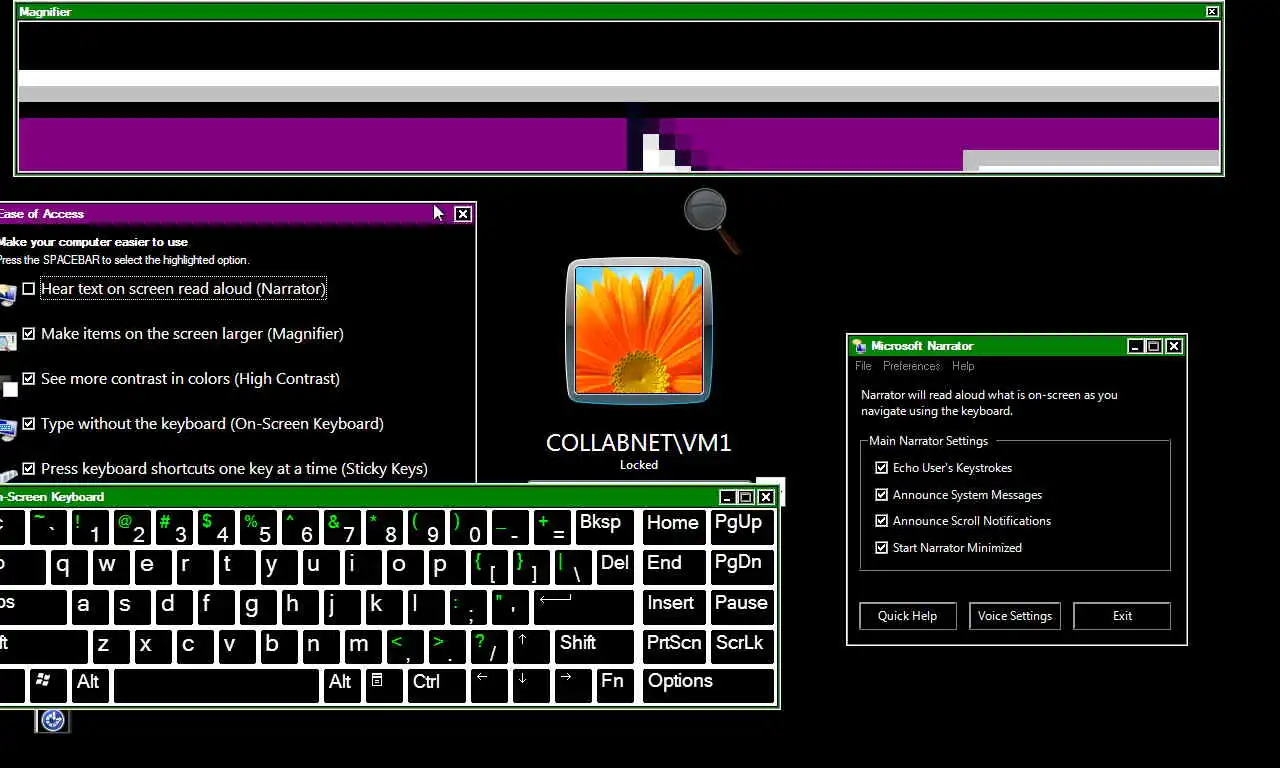1280x768 pixels.
Task: Click the COLLABNET\VM1 user name text
Action: (x=639, y=442)
